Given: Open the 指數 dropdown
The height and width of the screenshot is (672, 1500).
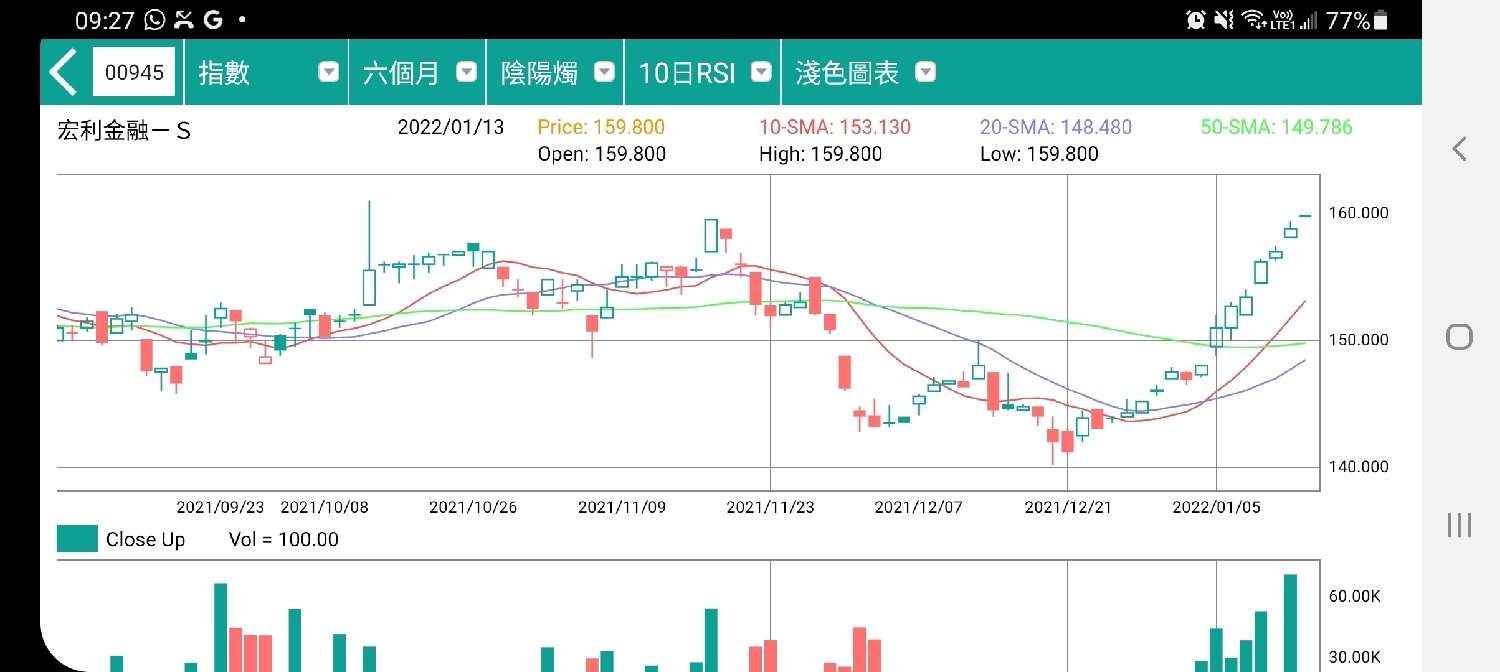Looking at the screenshot, I should click(267, 73).
